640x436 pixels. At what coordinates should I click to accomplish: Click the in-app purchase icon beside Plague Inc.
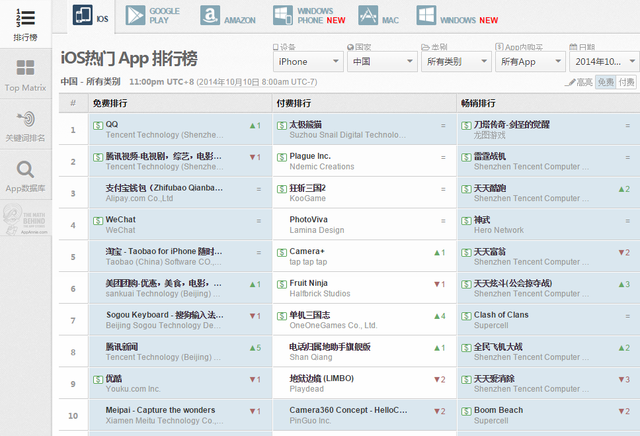point(282,157)
